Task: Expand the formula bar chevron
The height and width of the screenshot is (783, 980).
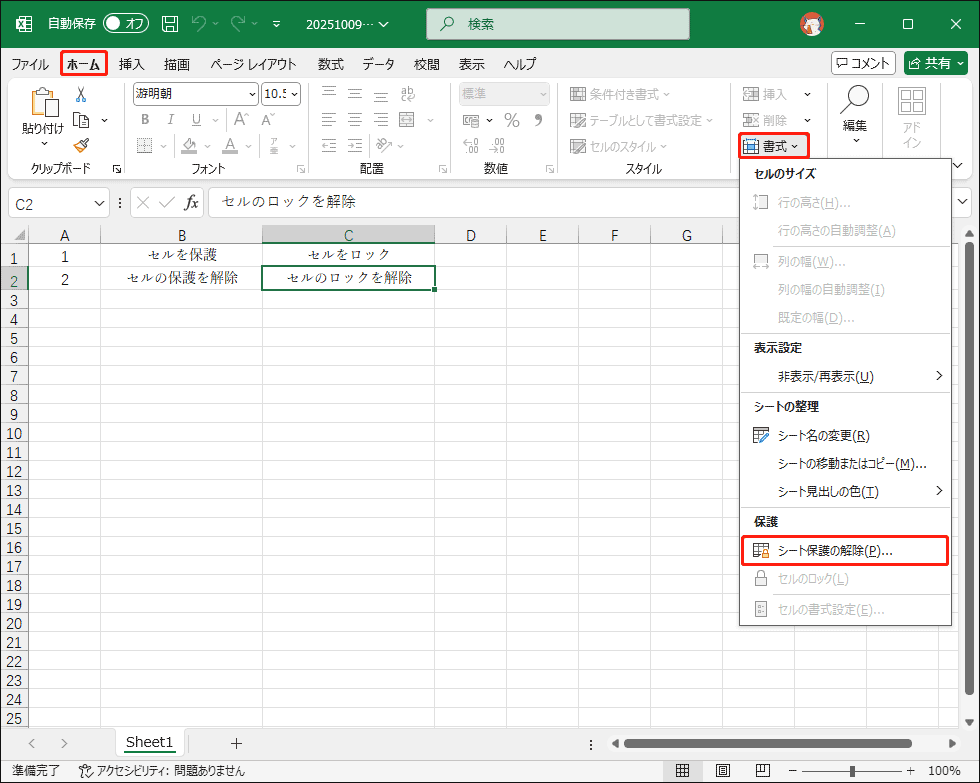Action: tap(962, 202)
